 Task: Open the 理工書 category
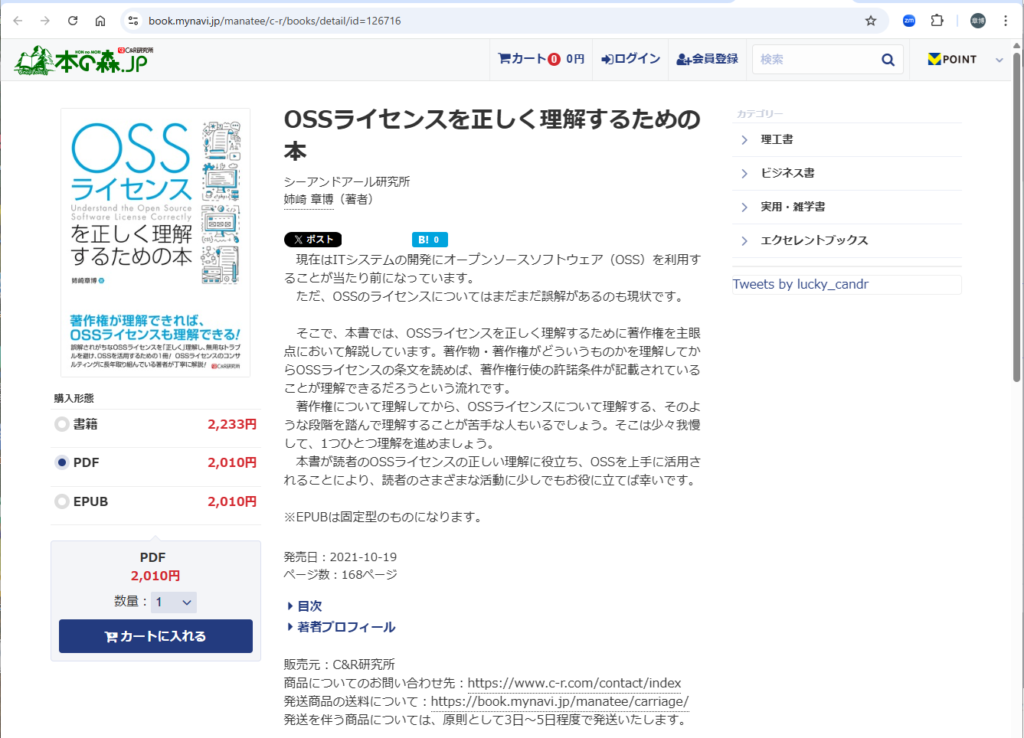(x=777, y=139)
